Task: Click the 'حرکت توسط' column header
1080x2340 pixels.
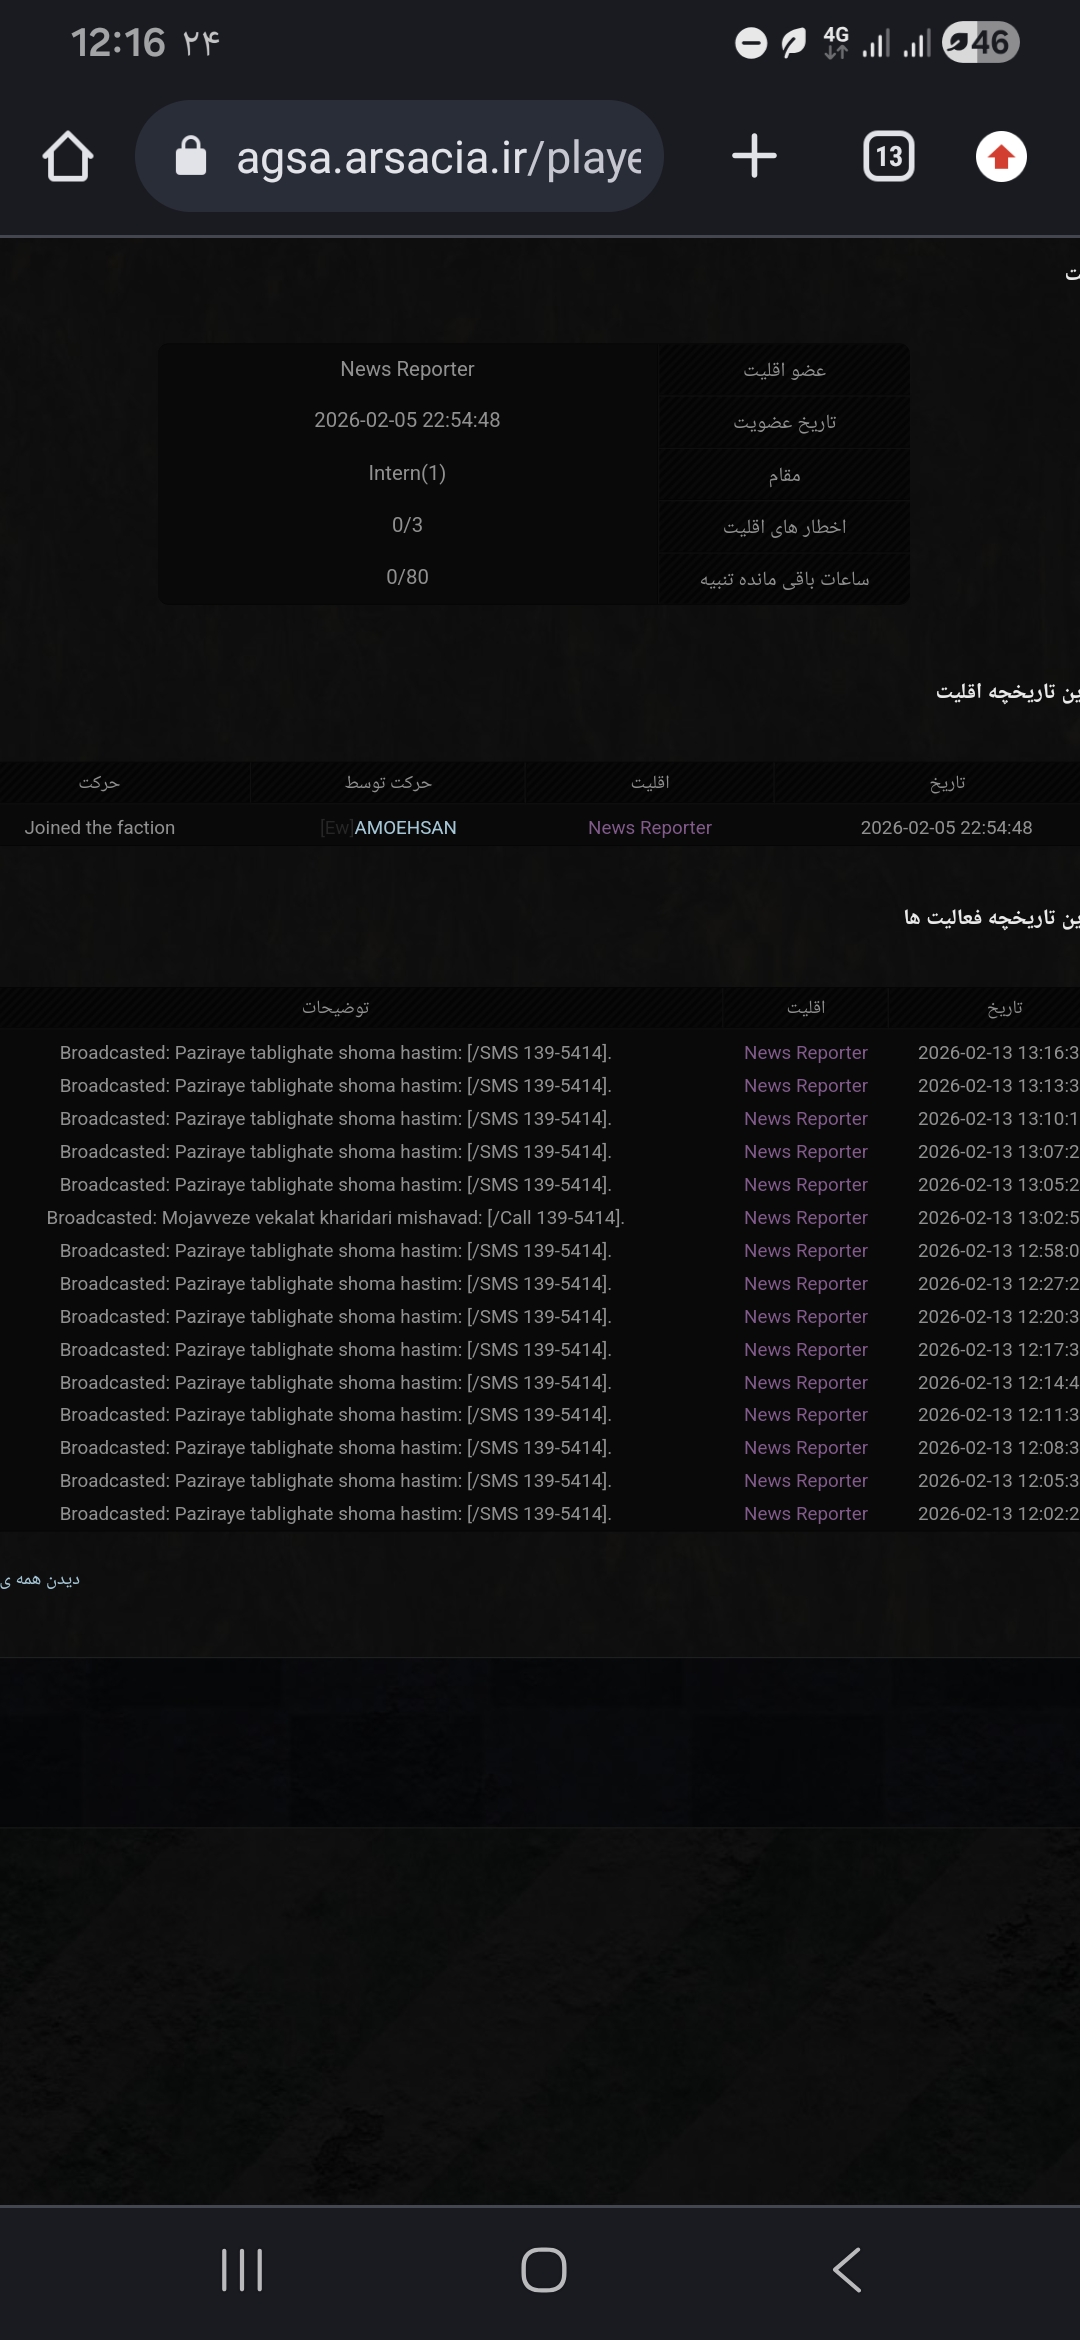Action: pyautogui.click(x=388, y=783)
